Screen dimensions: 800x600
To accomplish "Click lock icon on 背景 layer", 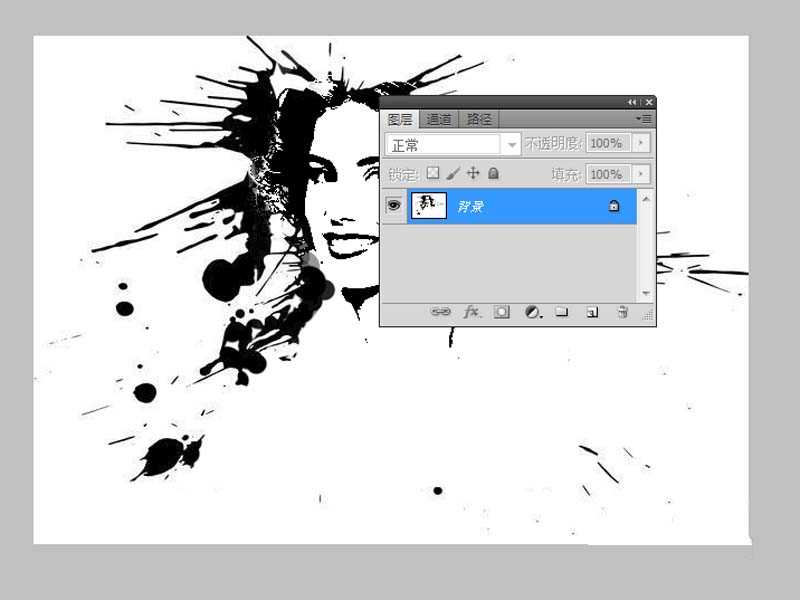I will [614, 206].
